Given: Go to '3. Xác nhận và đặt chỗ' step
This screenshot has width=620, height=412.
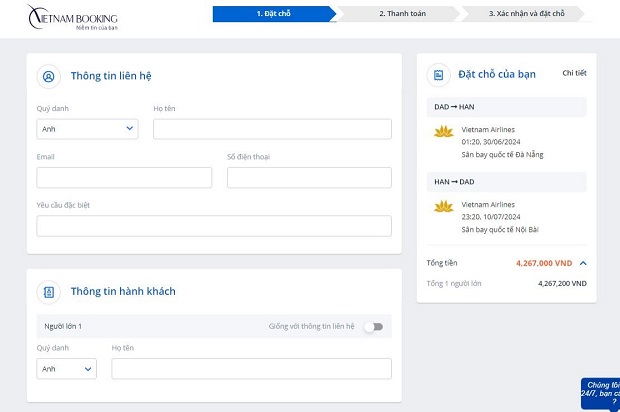Looking at the screenshot, I should (x=526, y=14).
